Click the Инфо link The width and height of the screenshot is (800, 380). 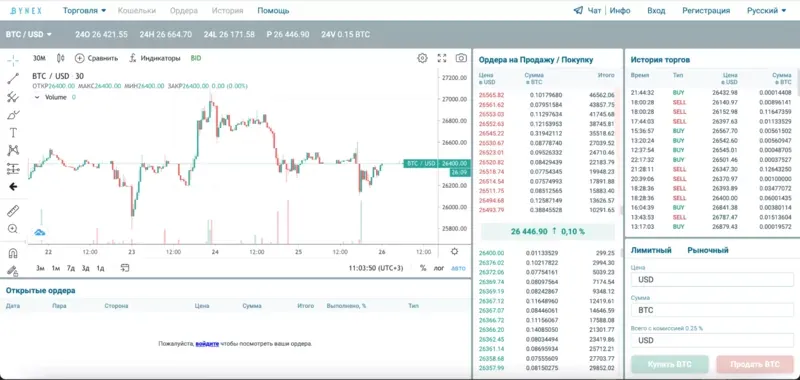coord(620,10)
